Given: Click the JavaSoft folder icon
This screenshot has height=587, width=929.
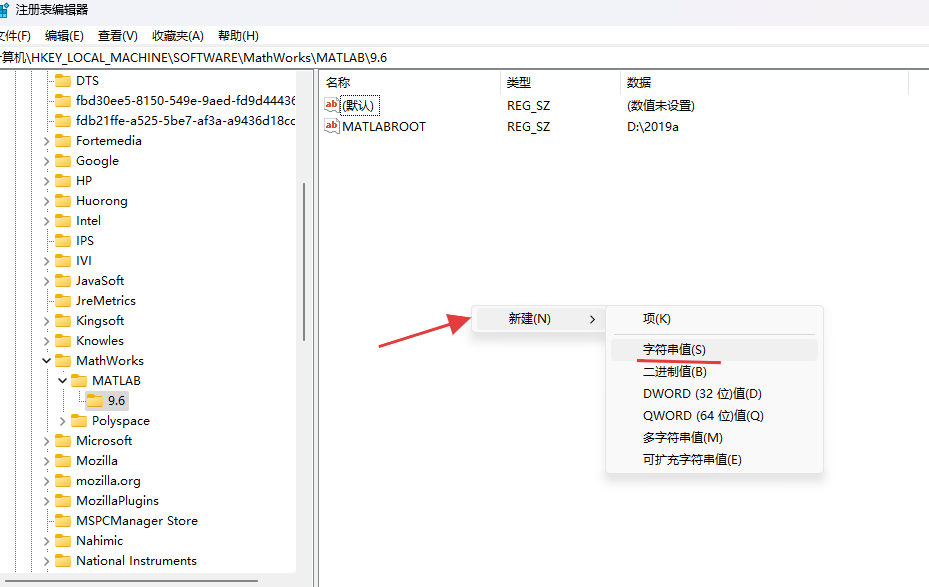Looking at the screenshot, I should pyautogui.click(x=63, y=281).
